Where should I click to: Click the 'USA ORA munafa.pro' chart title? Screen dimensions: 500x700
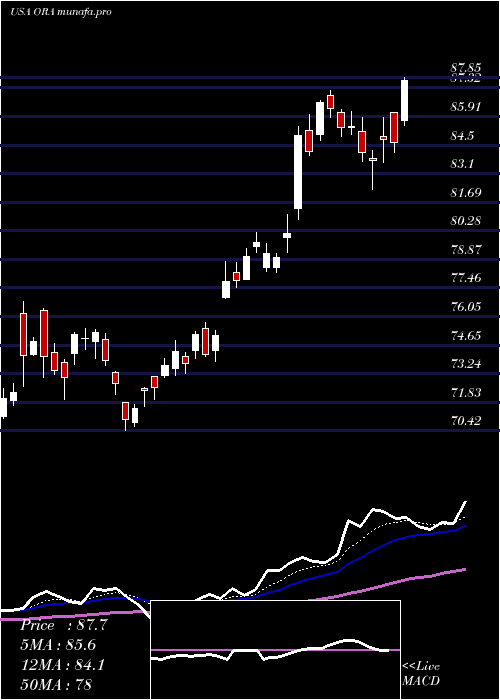pos(61,12)
